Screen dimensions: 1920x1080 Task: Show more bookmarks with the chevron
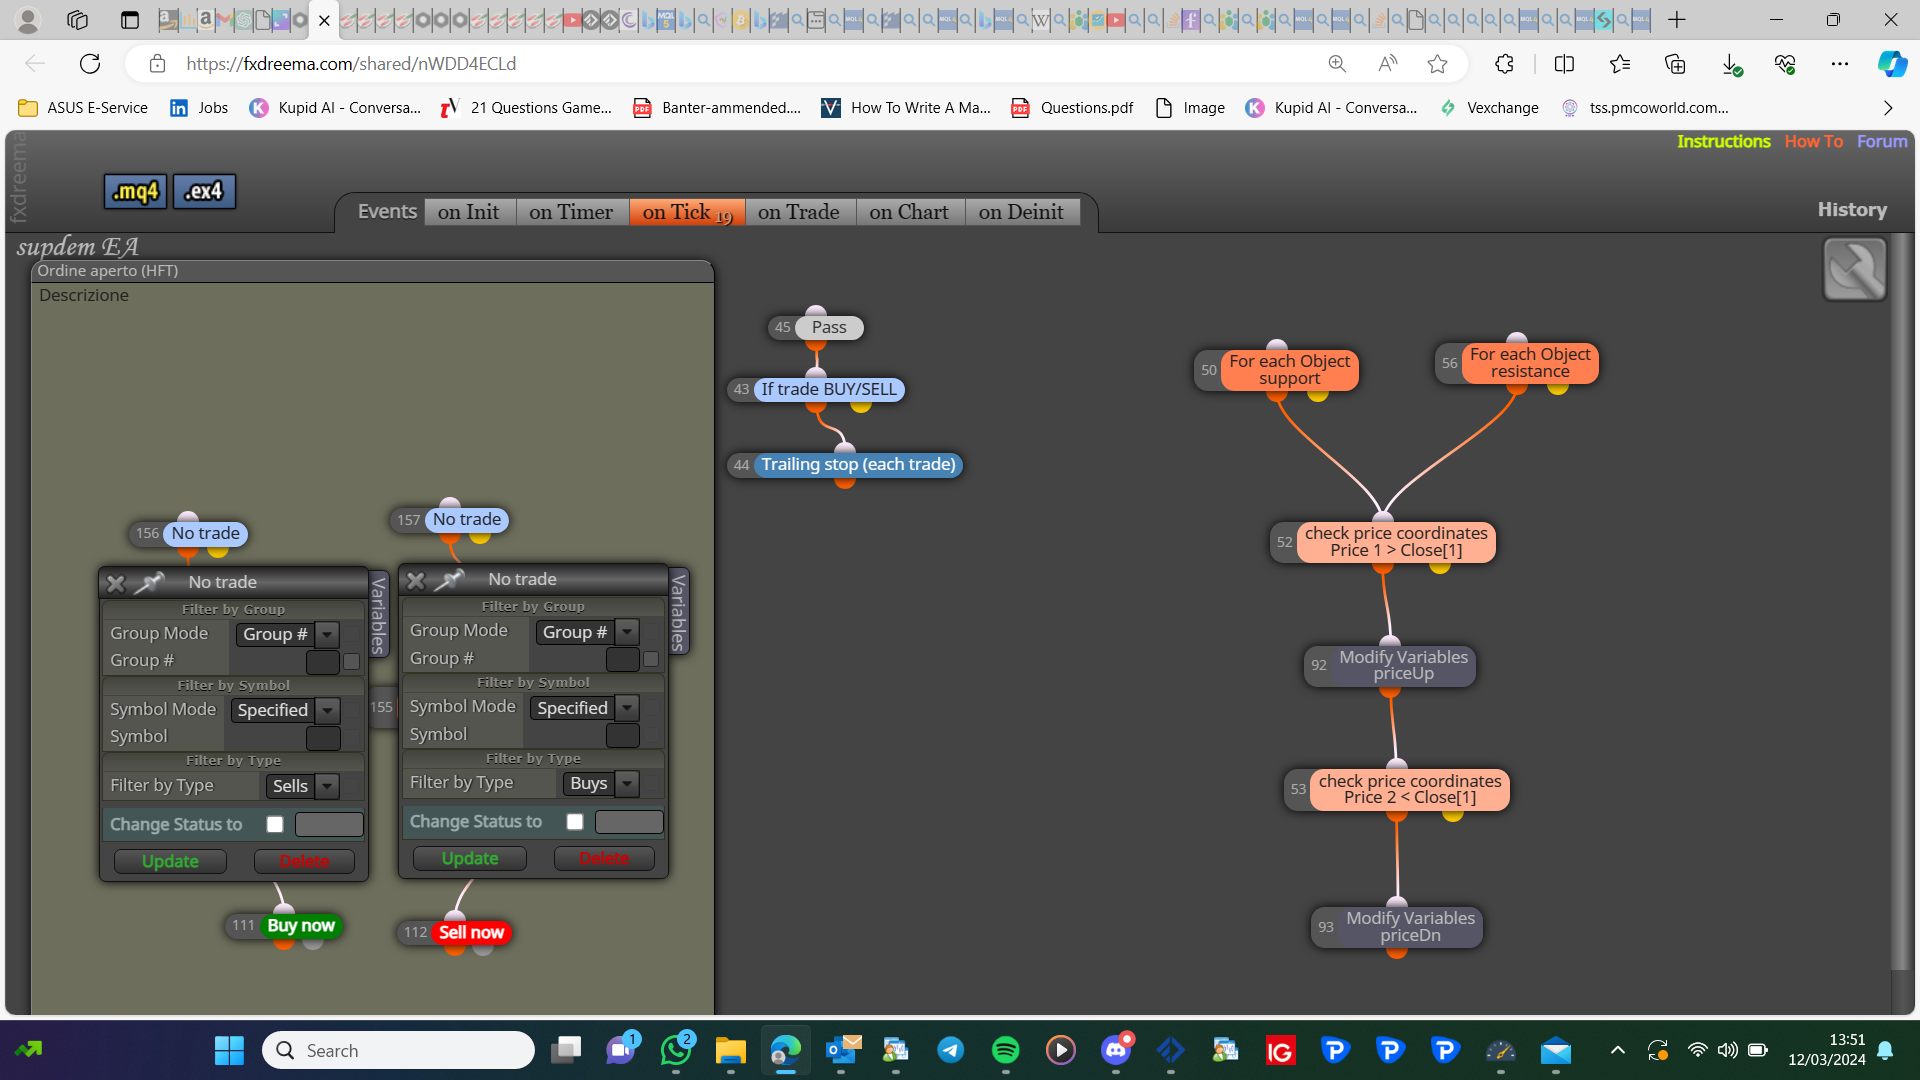(1888, 108)
